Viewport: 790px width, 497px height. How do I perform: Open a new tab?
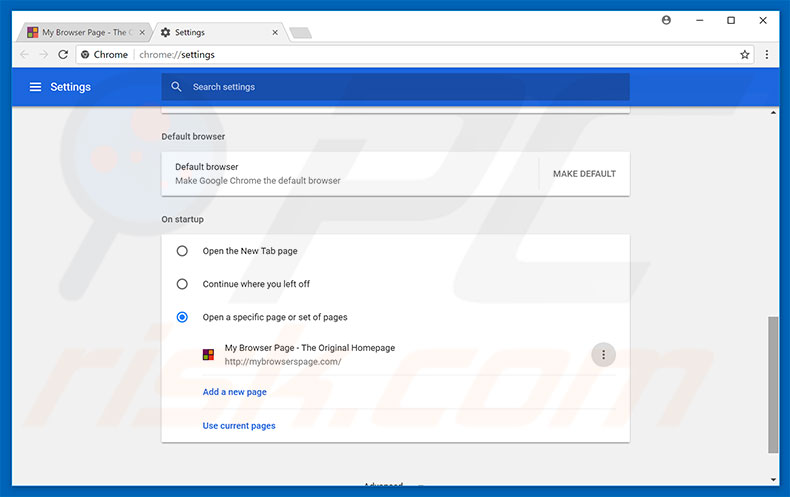tap(301, 33)
